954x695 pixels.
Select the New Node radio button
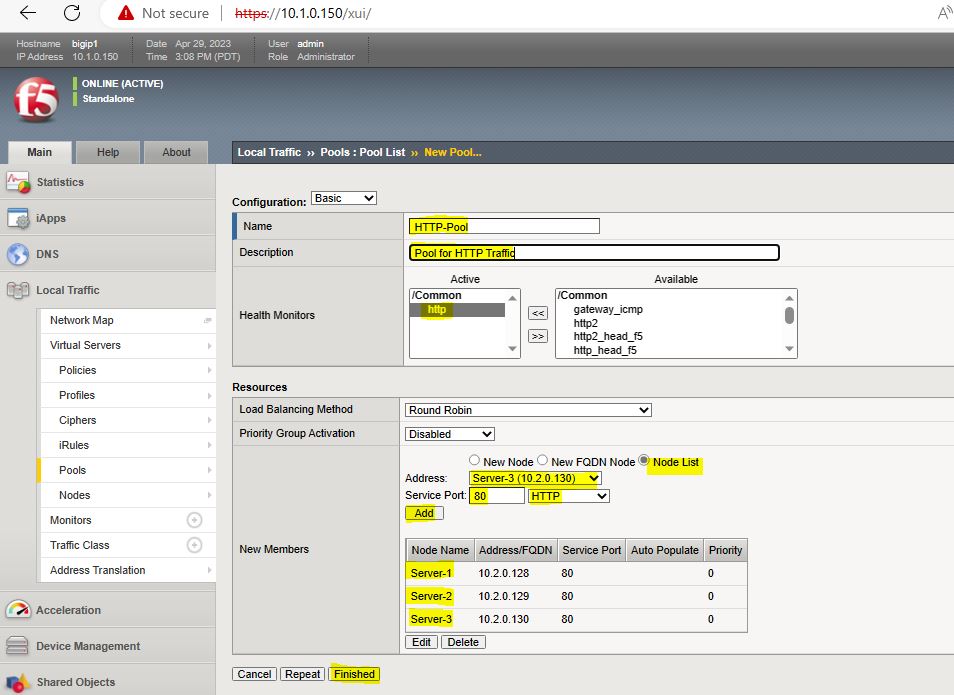(x=474, y=461)
